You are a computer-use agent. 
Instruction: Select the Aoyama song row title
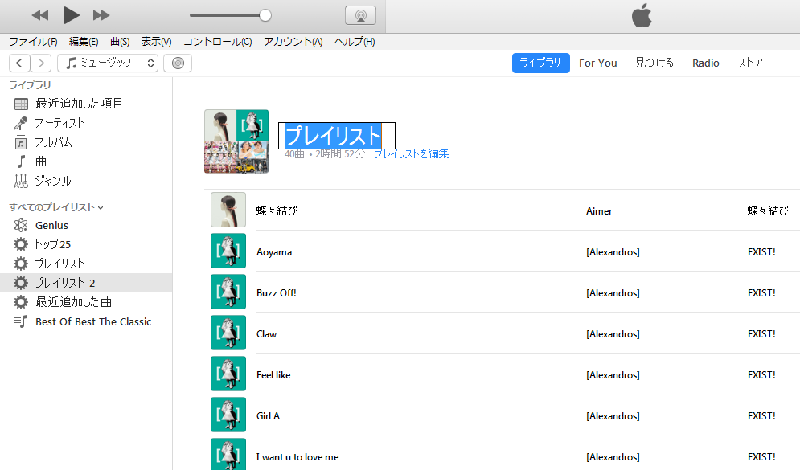(x=274, y=252)
